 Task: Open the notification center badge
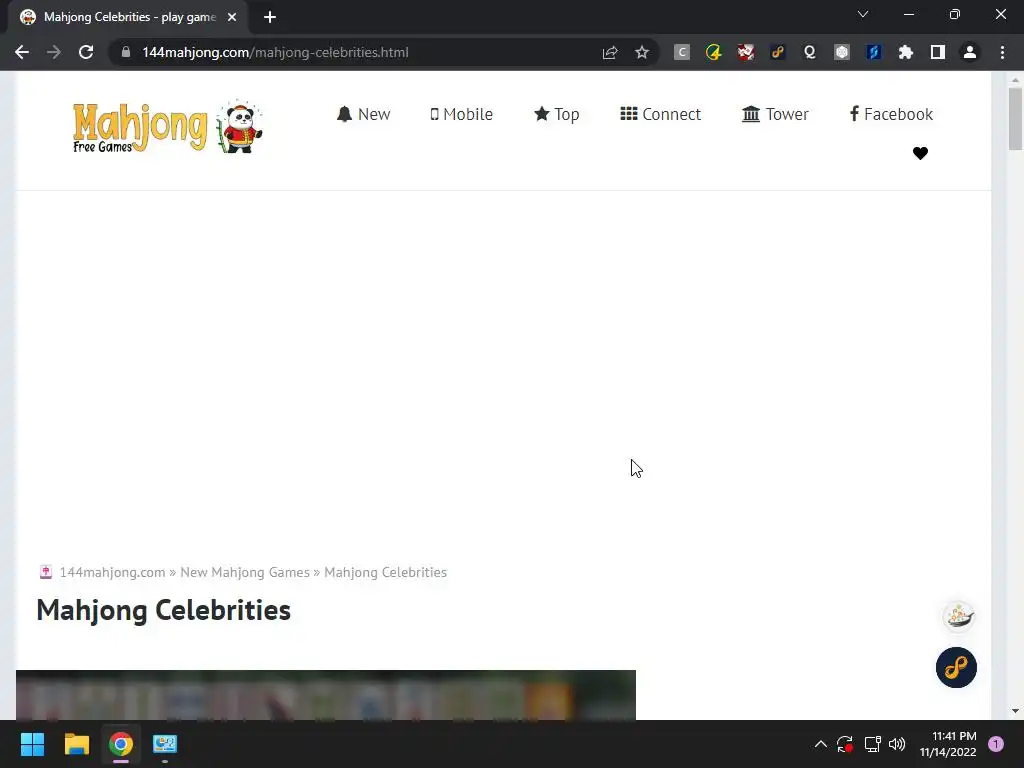click(996, 744)
